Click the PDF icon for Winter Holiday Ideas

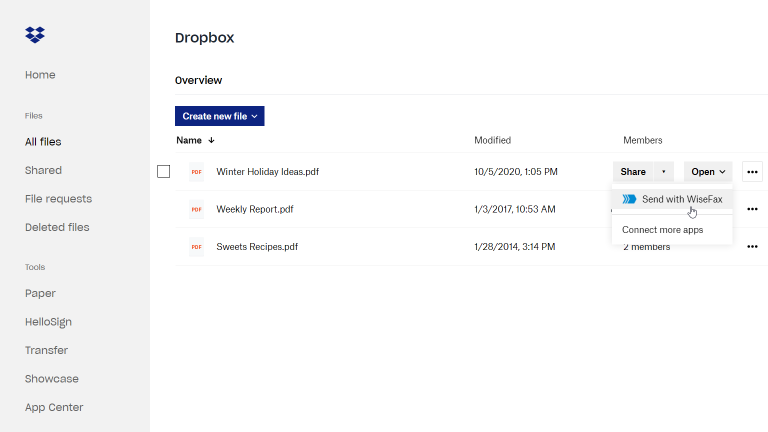(197, 172)
